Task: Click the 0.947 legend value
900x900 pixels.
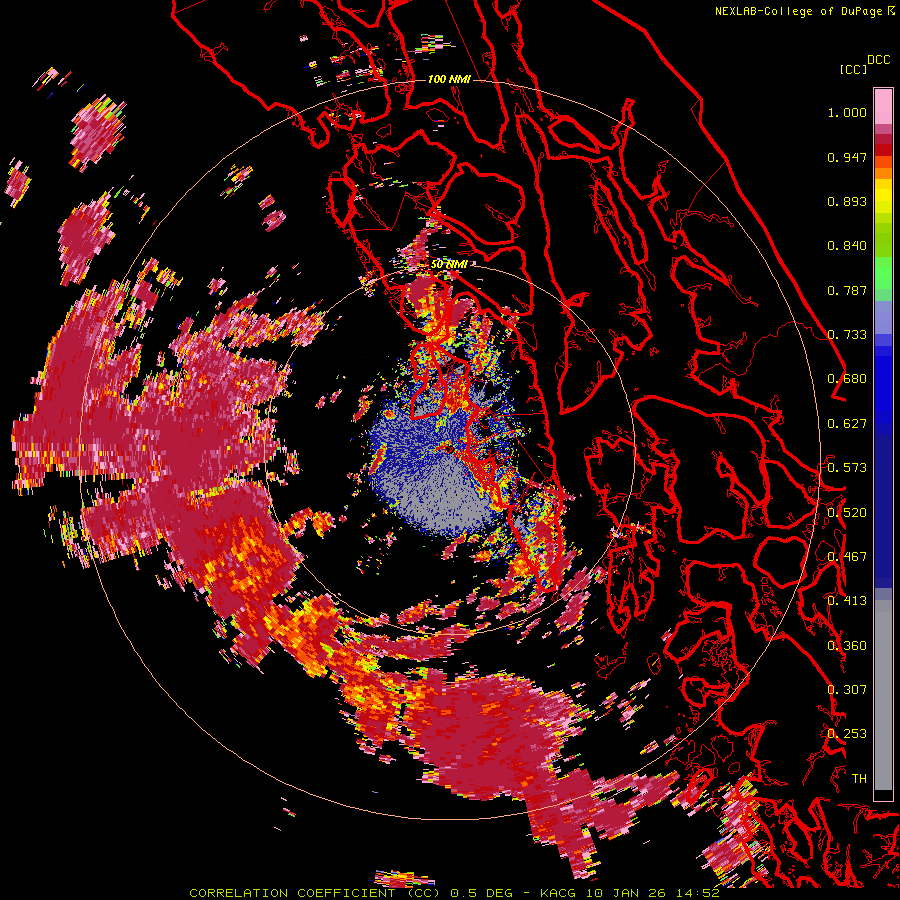Action: [x=847, y=157]
